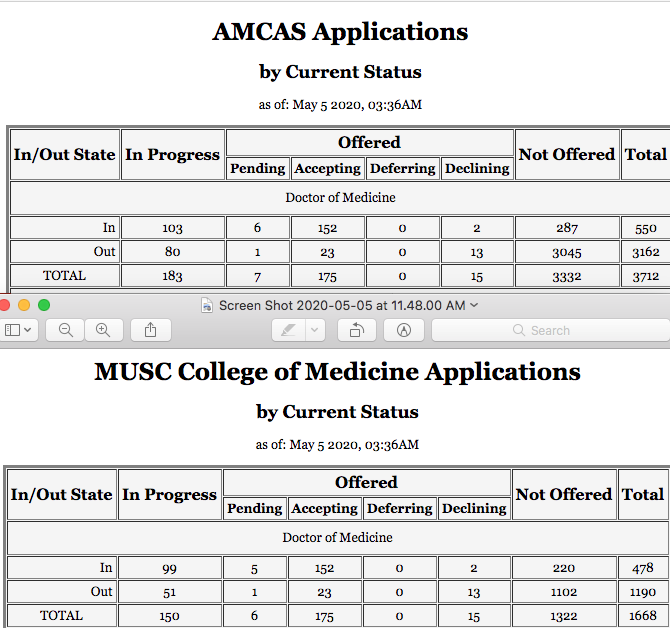670x628 pixels.
Task: Click the 3045 cell in AMCAS table
Action: click(x=567, y=252)
